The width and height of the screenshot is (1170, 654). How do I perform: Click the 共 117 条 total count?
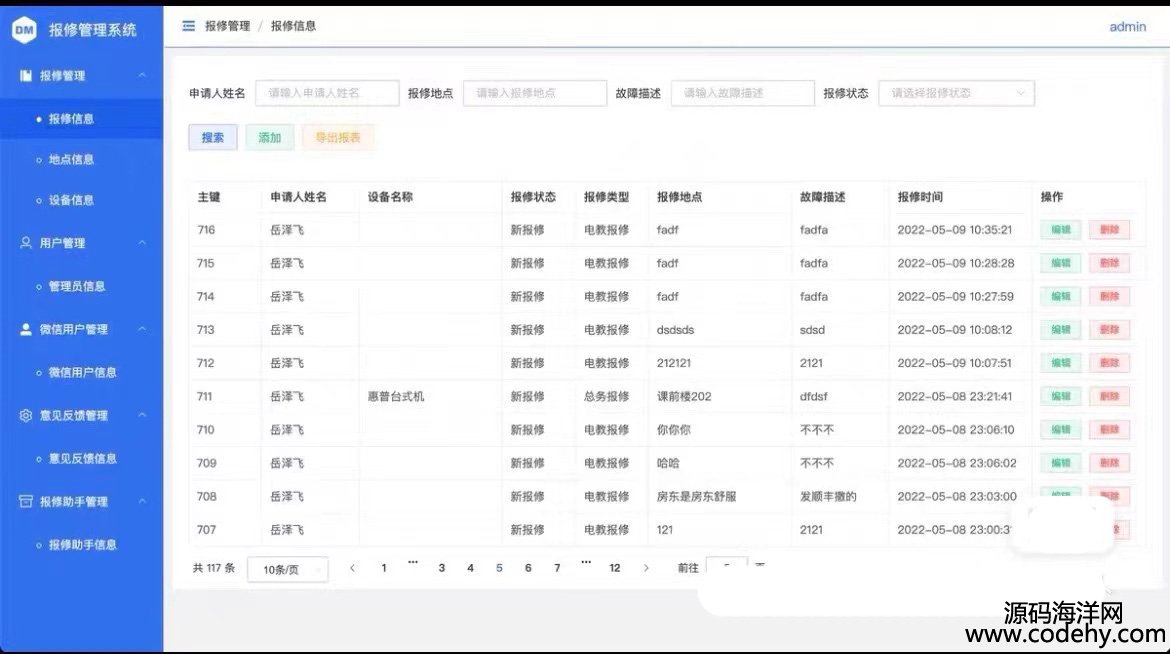[x=213, y=568]
